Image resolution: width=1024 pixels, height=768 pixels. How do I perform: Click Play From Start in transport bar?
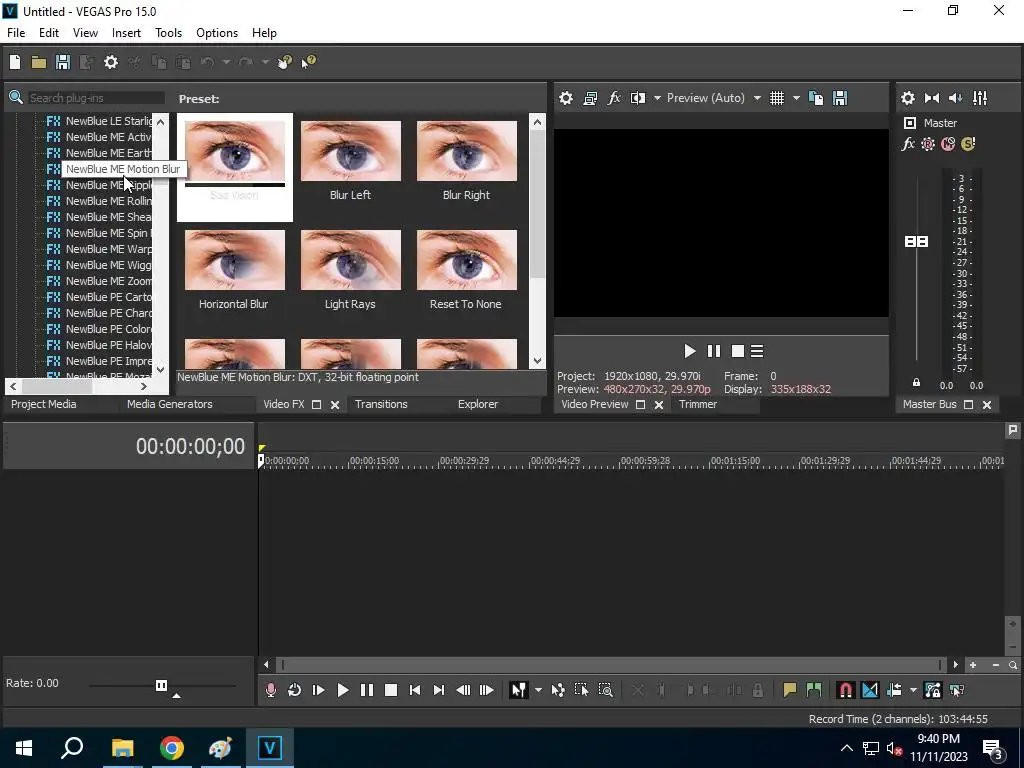(x=319, y=690)
